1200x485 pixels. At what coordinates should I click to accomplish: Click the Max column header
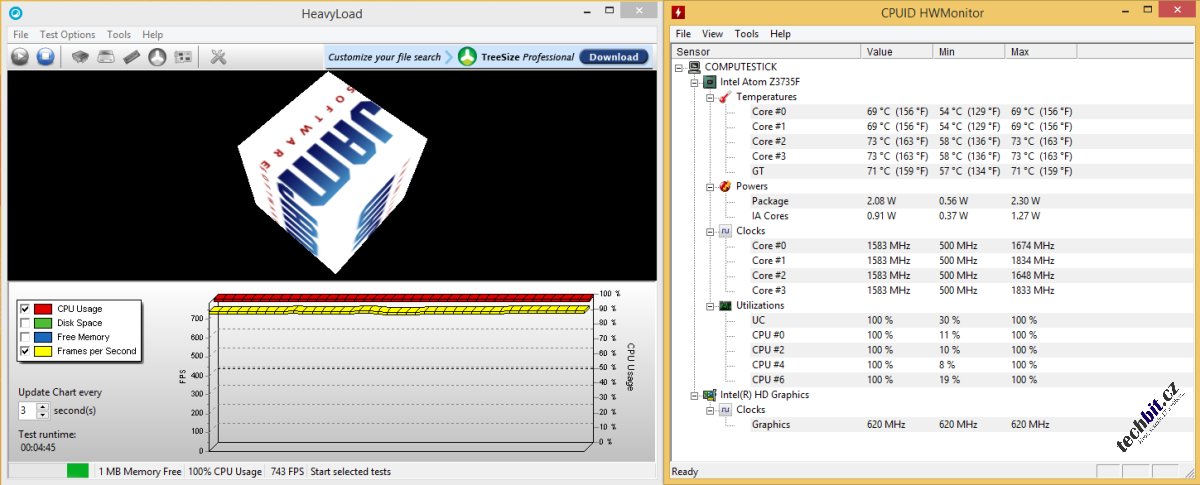click(x=1020, y=51)
